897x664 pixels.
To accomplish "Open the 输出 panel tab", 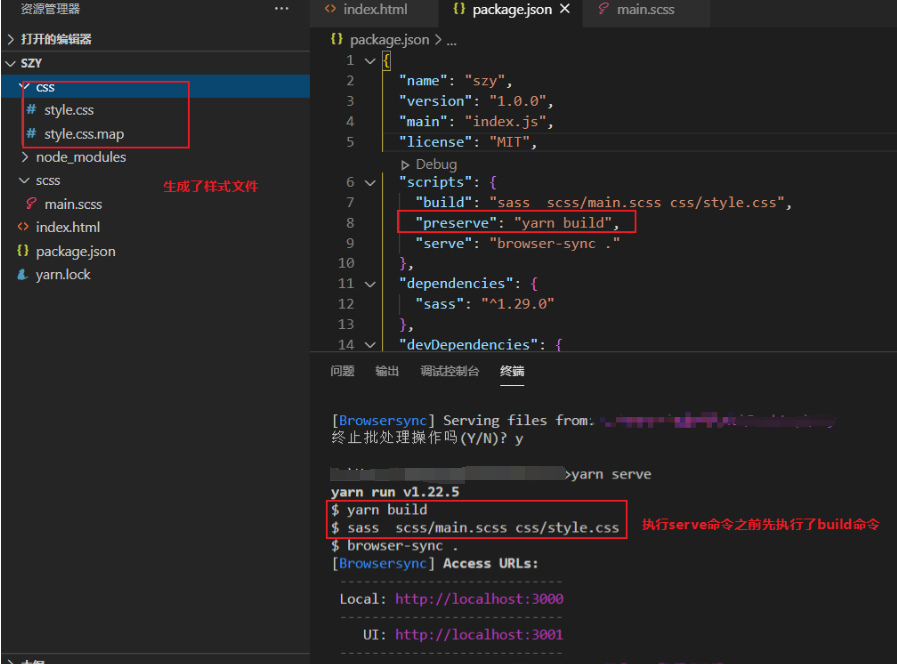I will pos(387,371).
